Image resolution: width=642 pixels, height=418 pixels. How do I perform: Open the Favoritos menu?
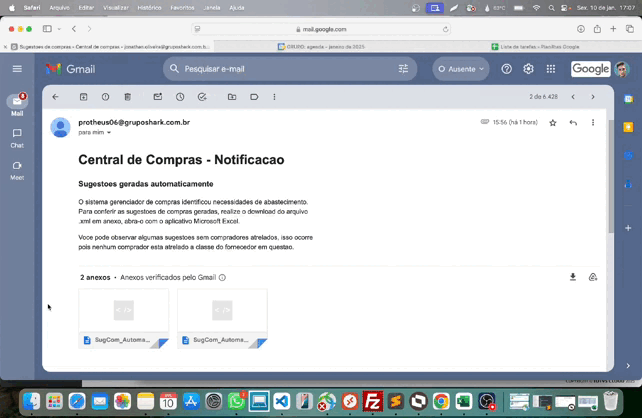(182, 8)
